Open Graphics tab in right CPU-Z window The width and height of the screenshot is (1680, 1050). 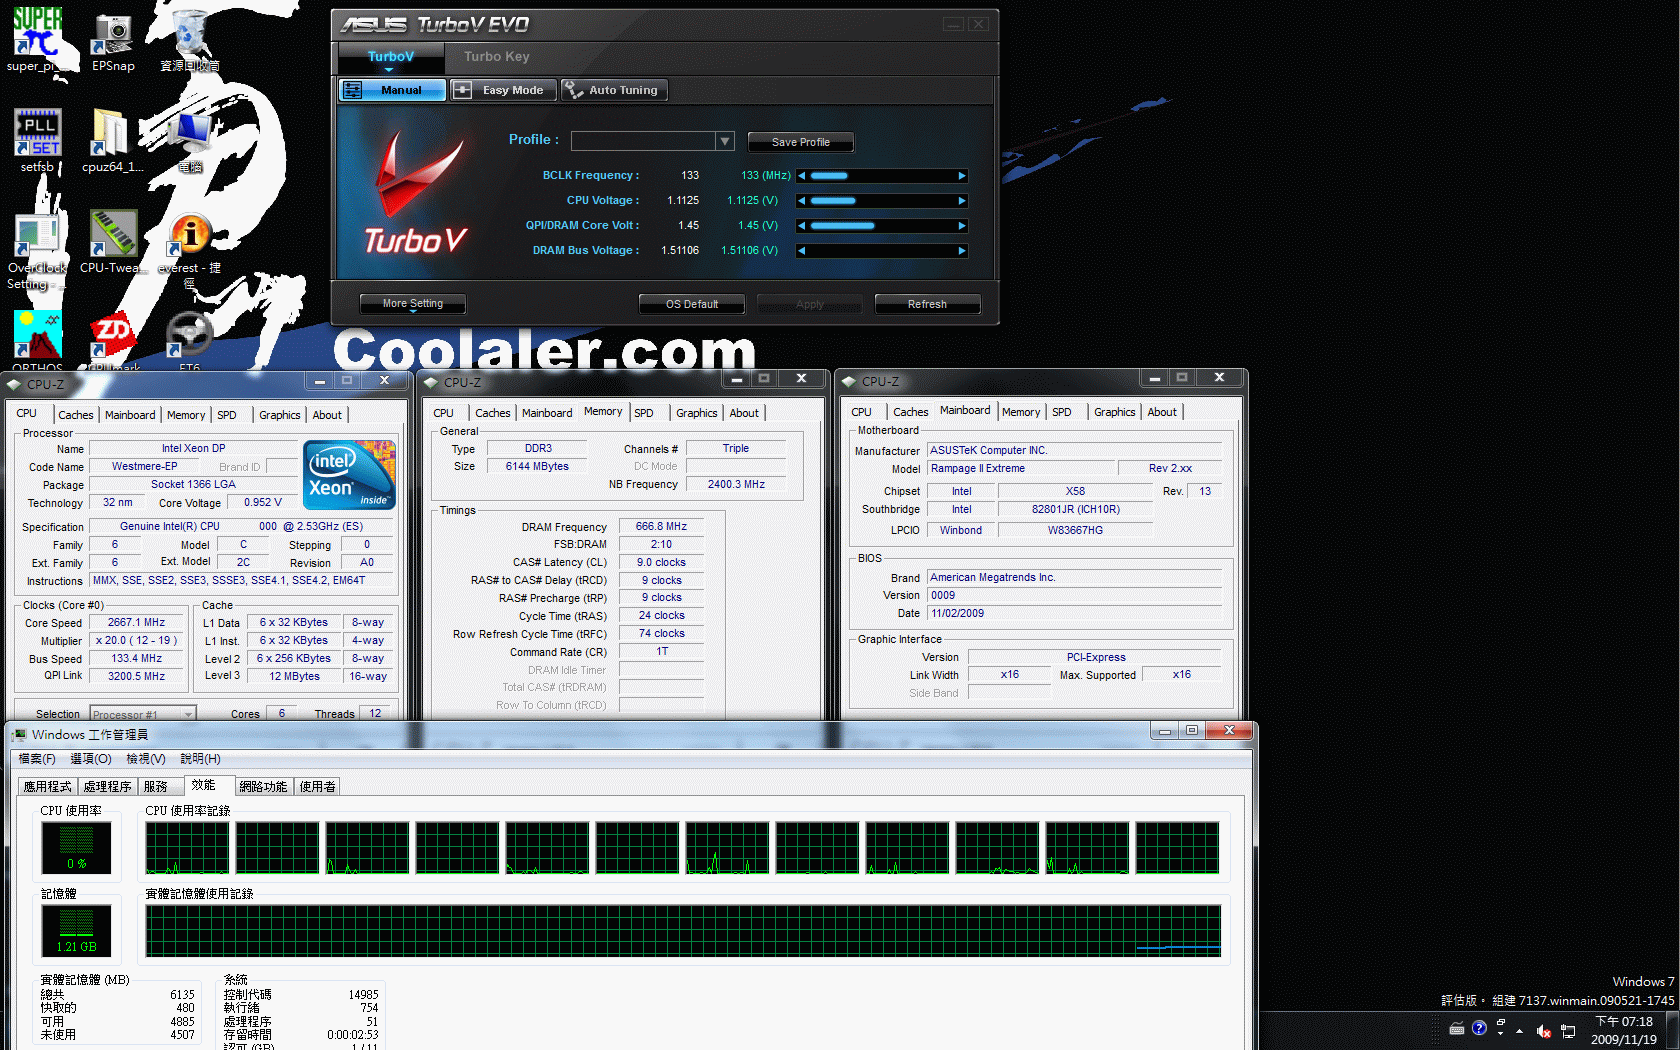click(x=1114, y=412)
